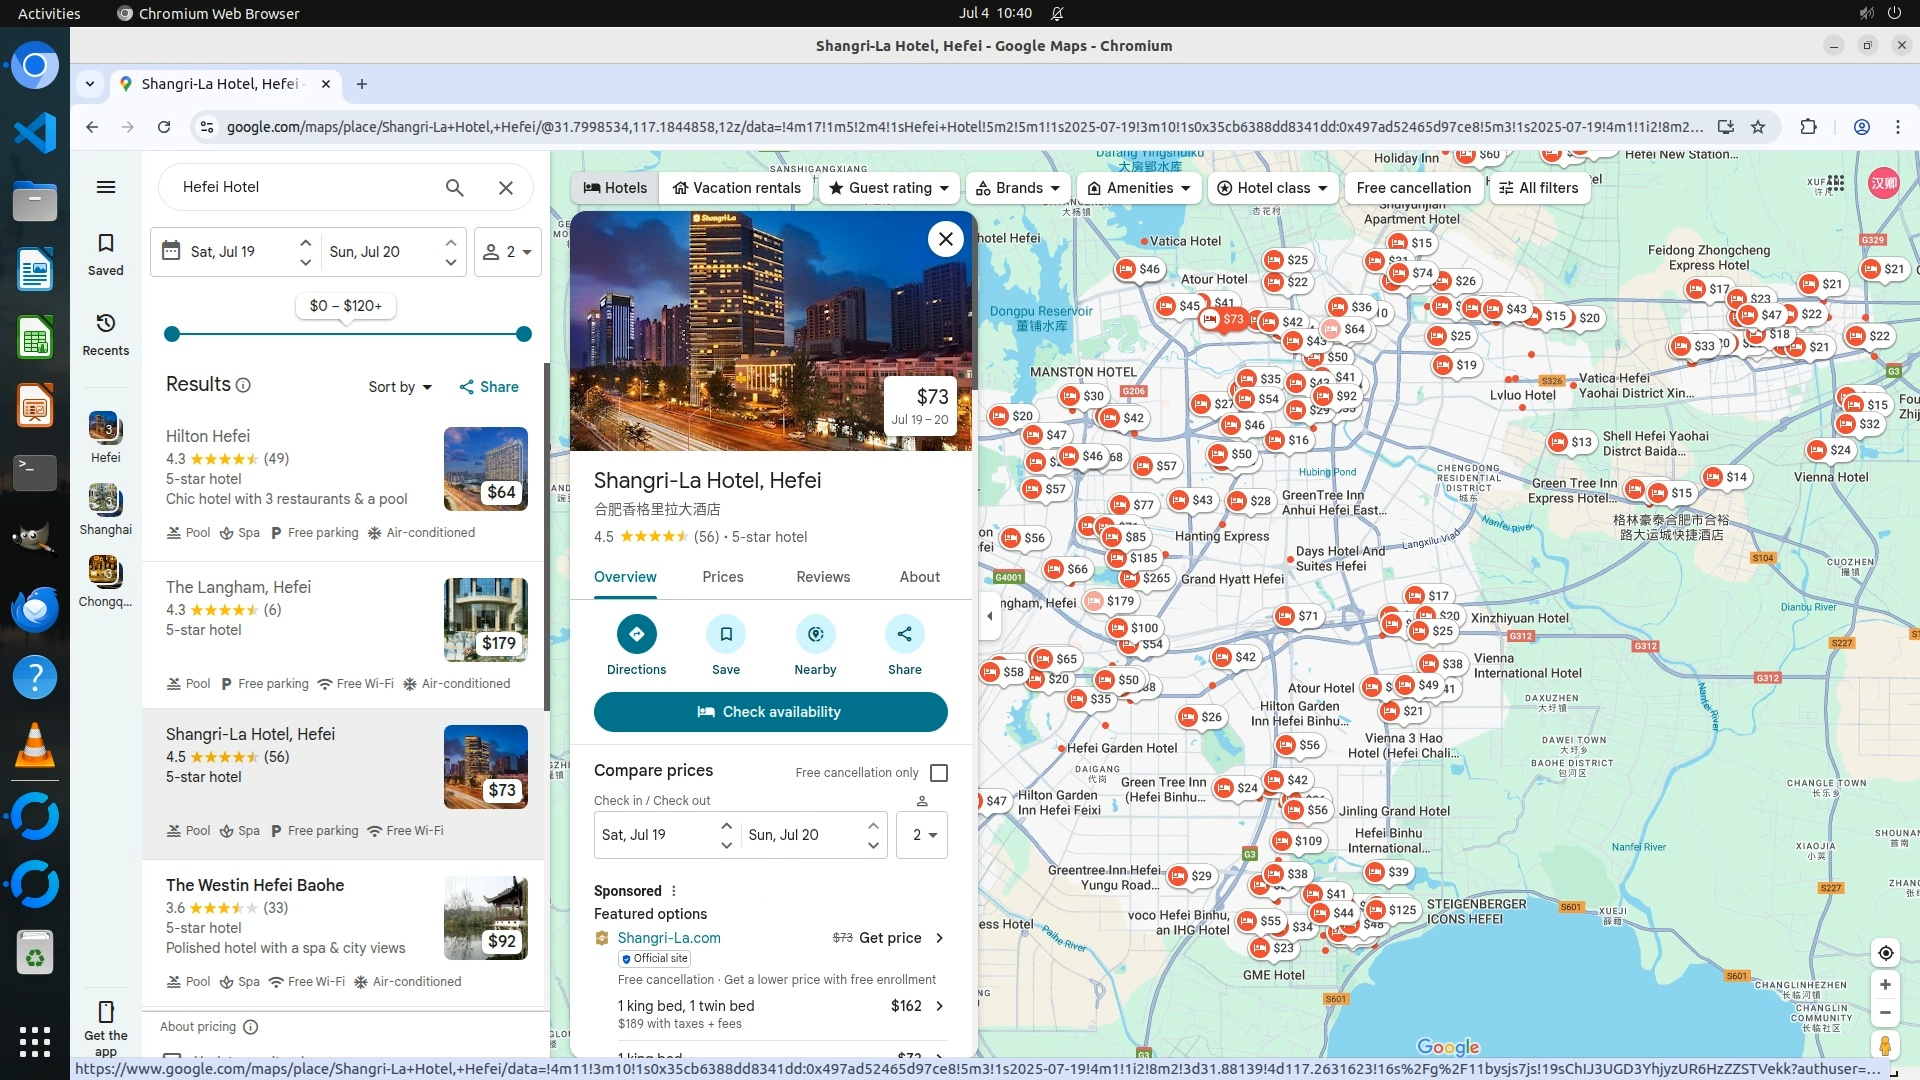Zoom in on the map
The width and height of the screenshot is (1920, 1080).
[1885, 985]
